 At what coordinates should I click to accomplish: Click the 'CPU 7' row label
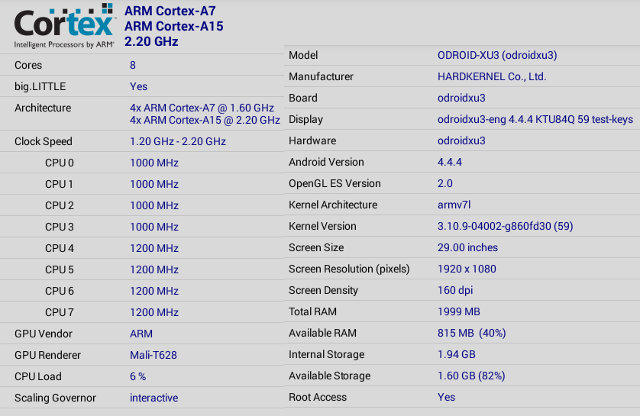point(60,312)
